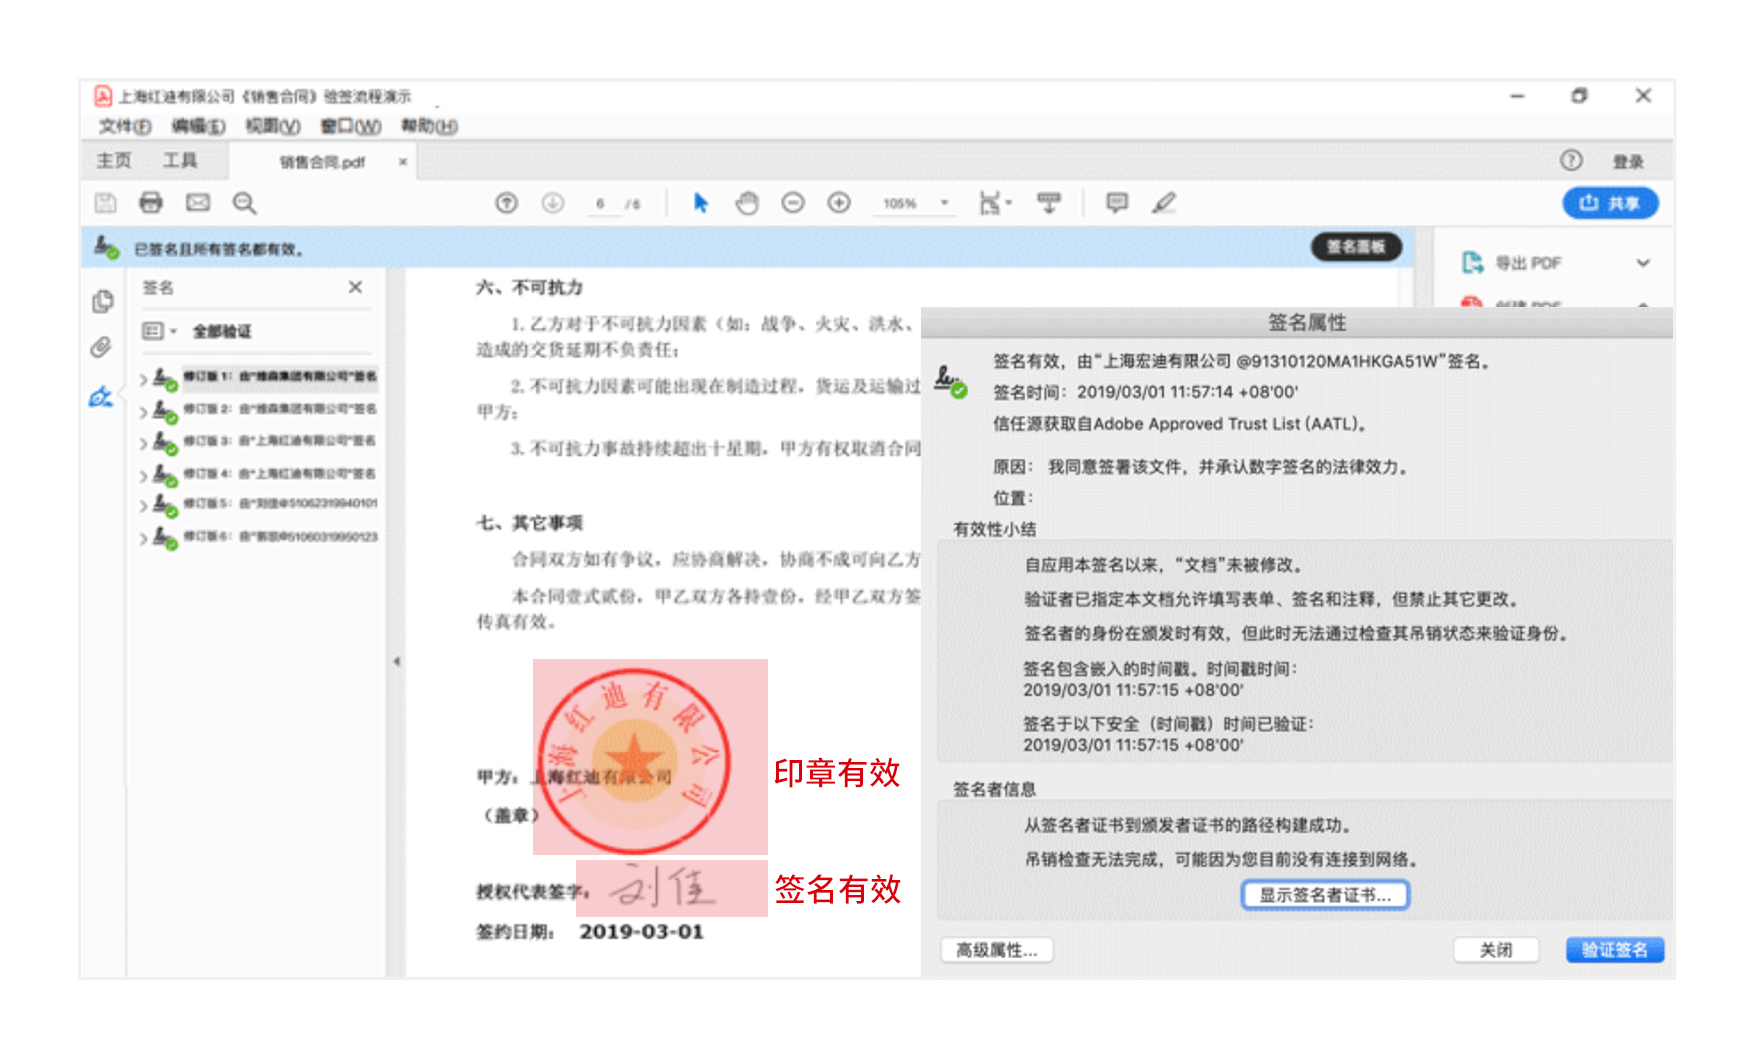Switch to the 主页 tab
1754x1058 pixels.
(x=113, y=160)
